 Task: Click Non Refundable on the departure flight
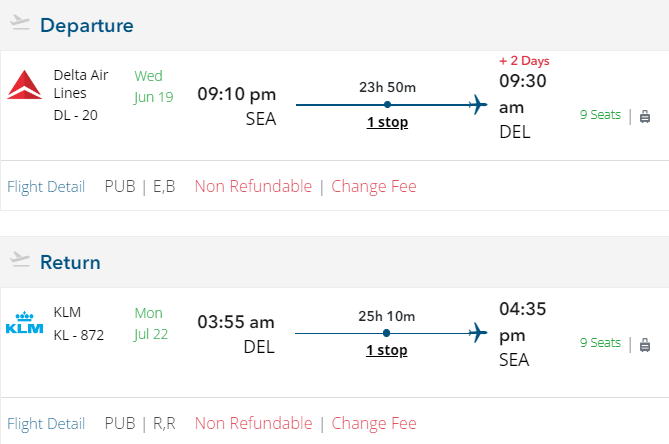(x=253, y=186)
